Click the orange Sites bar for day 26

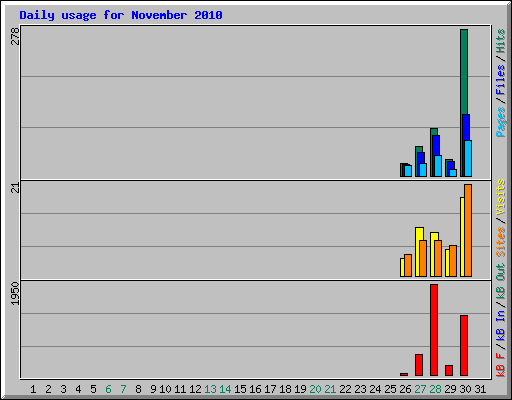tap(408, 266)
